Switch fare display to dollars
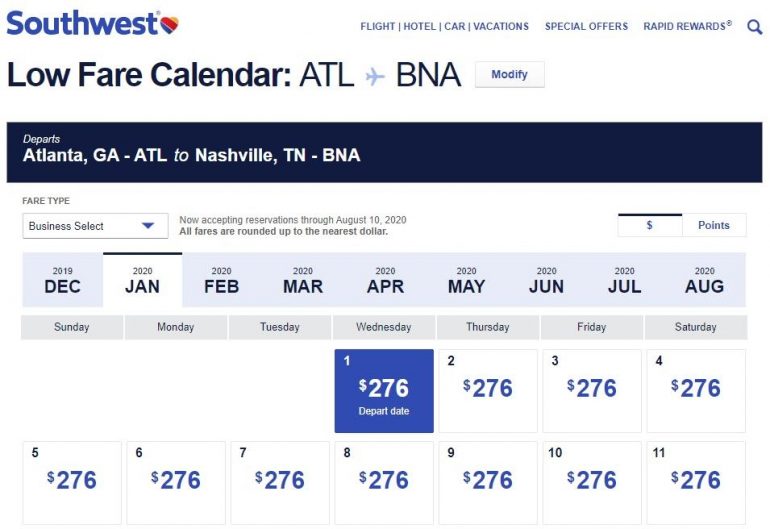770x529 pixels. tap(650, 225)
